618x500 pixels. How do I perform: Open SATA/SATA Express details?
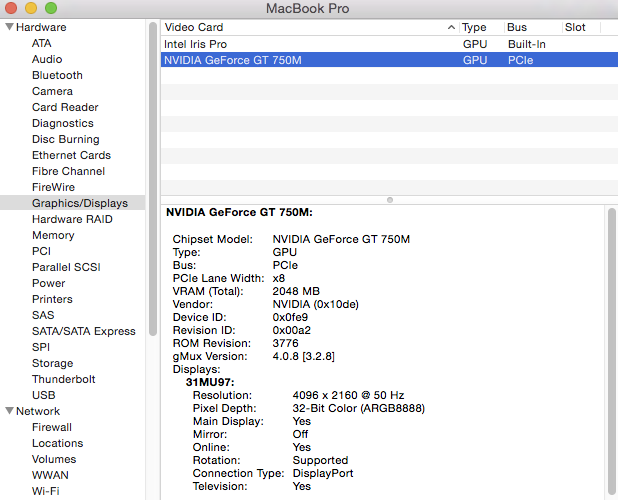click(84, 331)
